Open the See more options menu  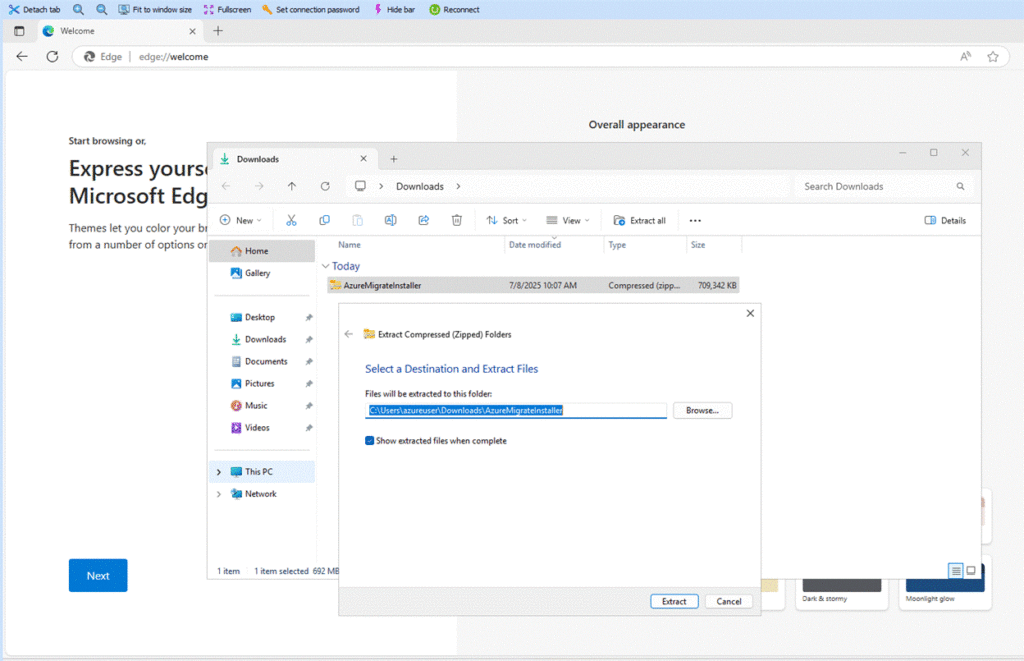click(695, 220)
